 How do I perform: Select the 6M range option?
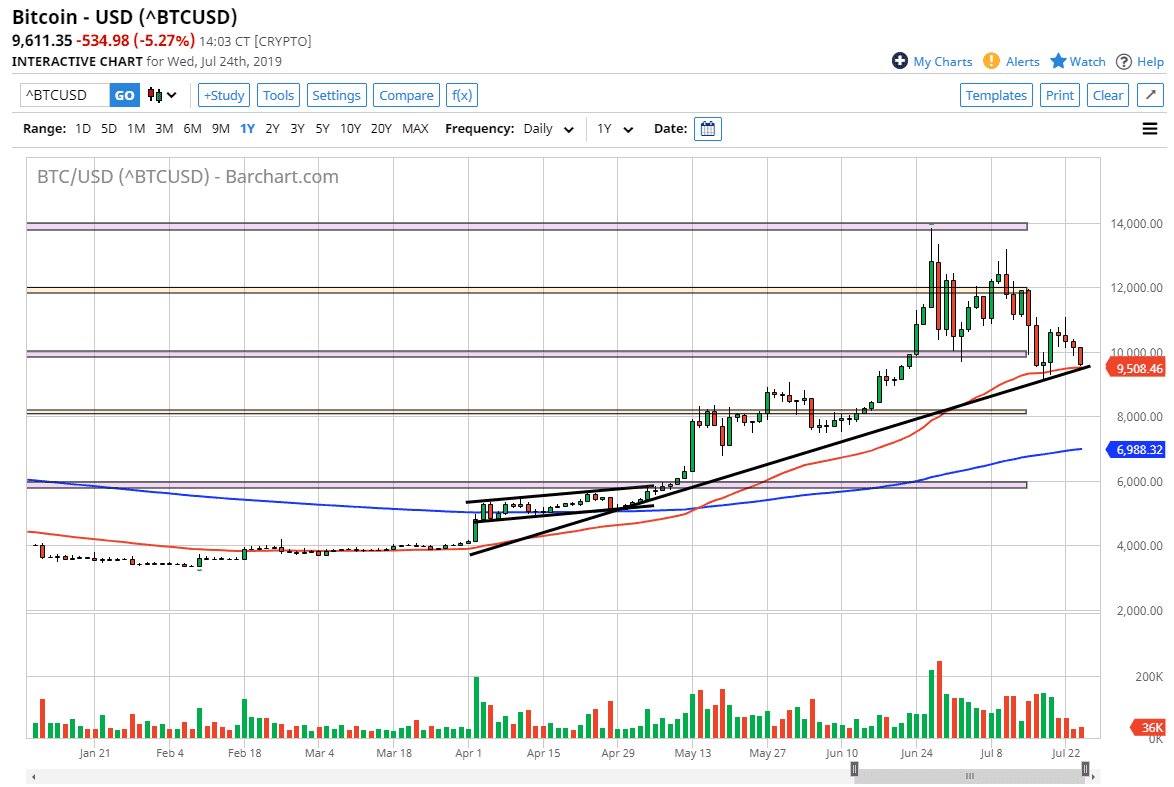coord(192,129)
